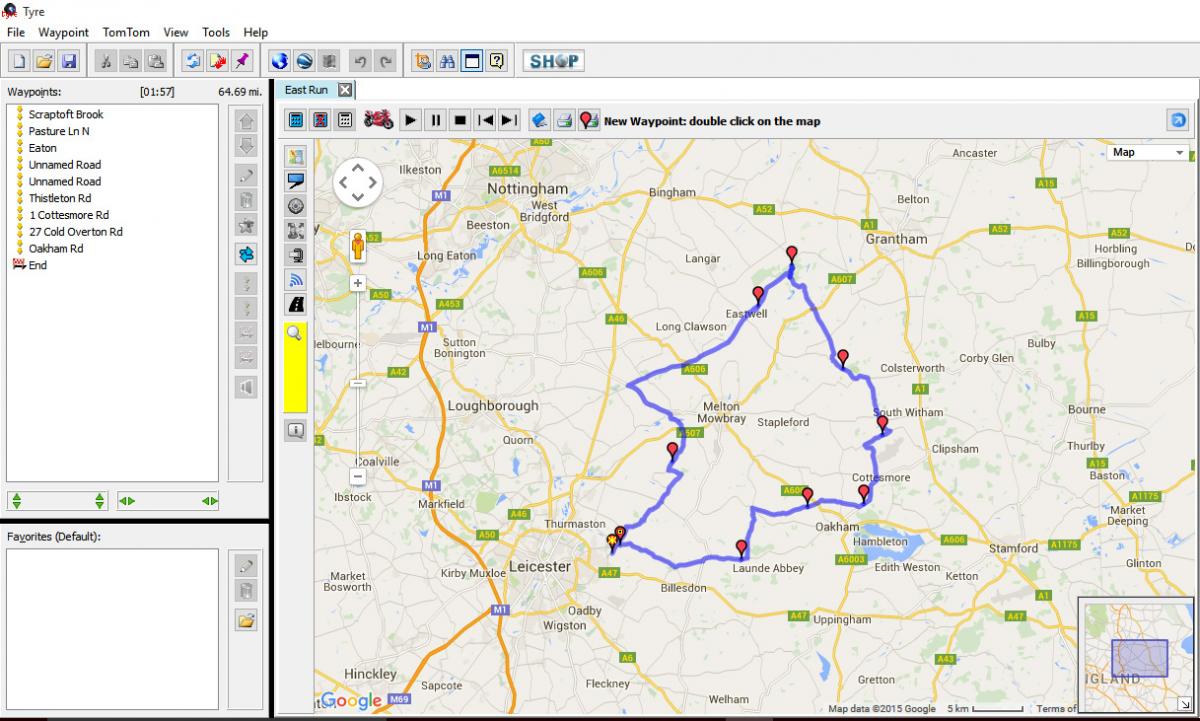Viewport: 1200px width, 721px height.
Task: Click the overview minimap thumbnail
Action: [x=1135, y=655]
